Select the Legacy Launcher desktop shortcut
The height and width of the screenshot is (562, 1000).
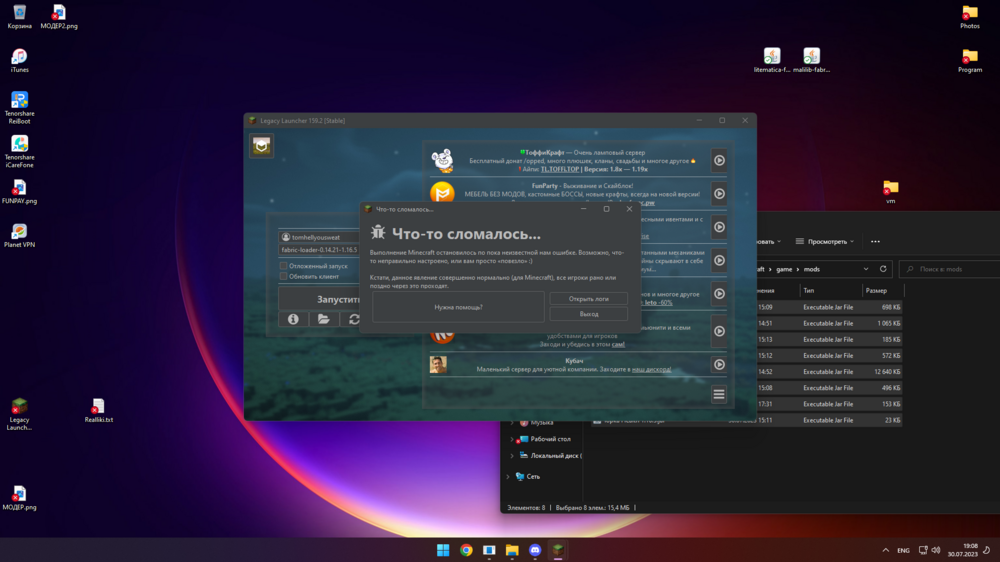click(19, 414)
